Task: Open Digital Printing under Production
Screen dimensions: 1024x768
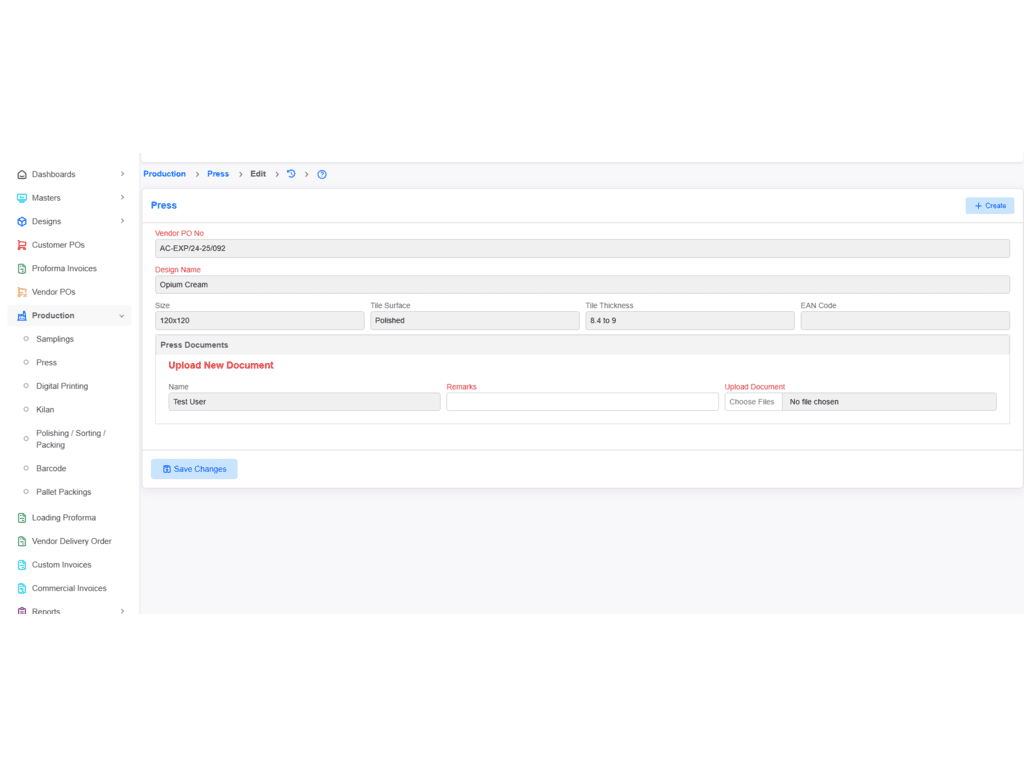Action: pyautogui.click(x=62, y=386)
